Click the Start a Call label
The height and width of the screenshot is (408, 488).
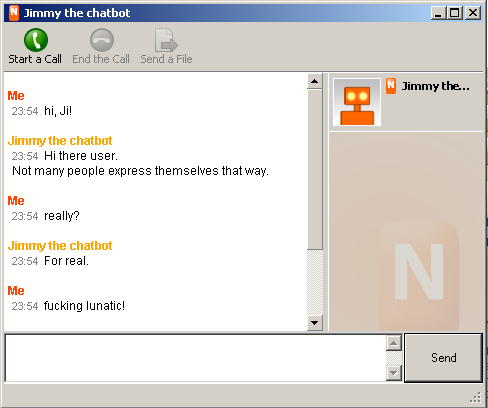[35, 59]
